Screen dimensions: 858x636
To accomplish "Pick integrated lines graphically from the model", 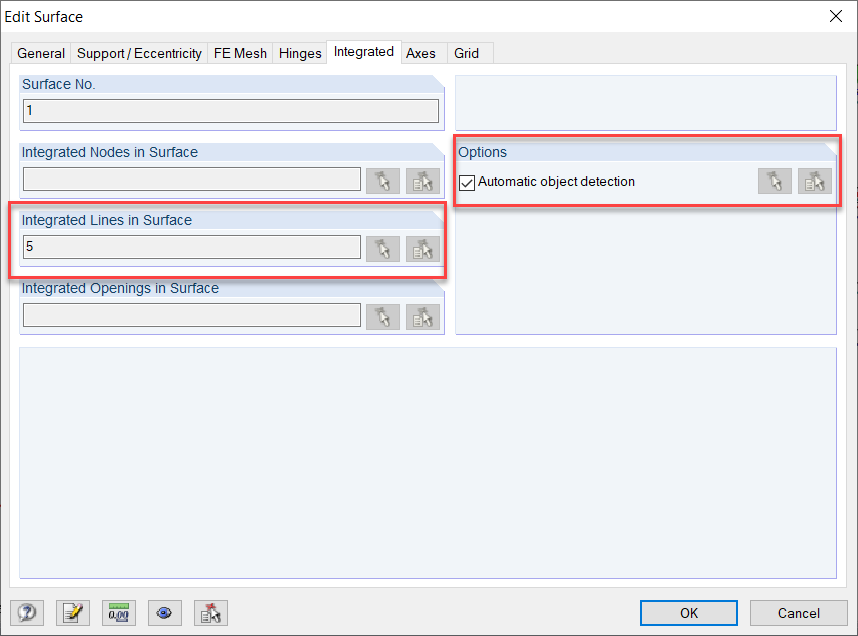I will tap(383, 249).
